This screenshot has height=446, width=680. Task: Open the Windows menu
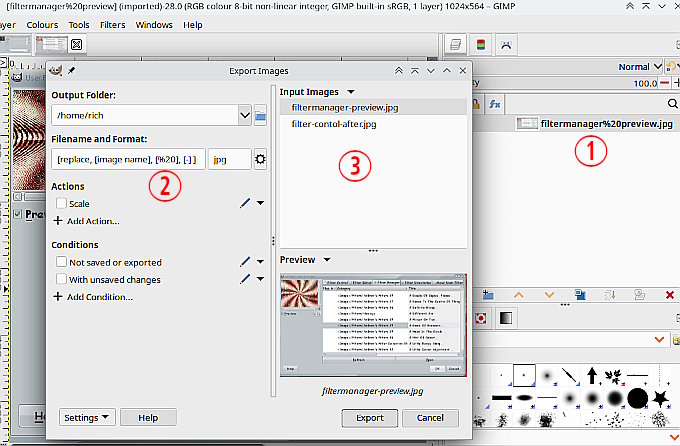(x=154, y=25)
